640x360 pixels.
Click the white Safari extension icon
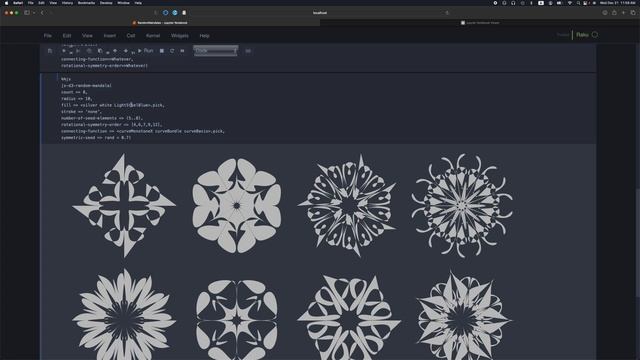pyautogui.click(x=184, y=13)
